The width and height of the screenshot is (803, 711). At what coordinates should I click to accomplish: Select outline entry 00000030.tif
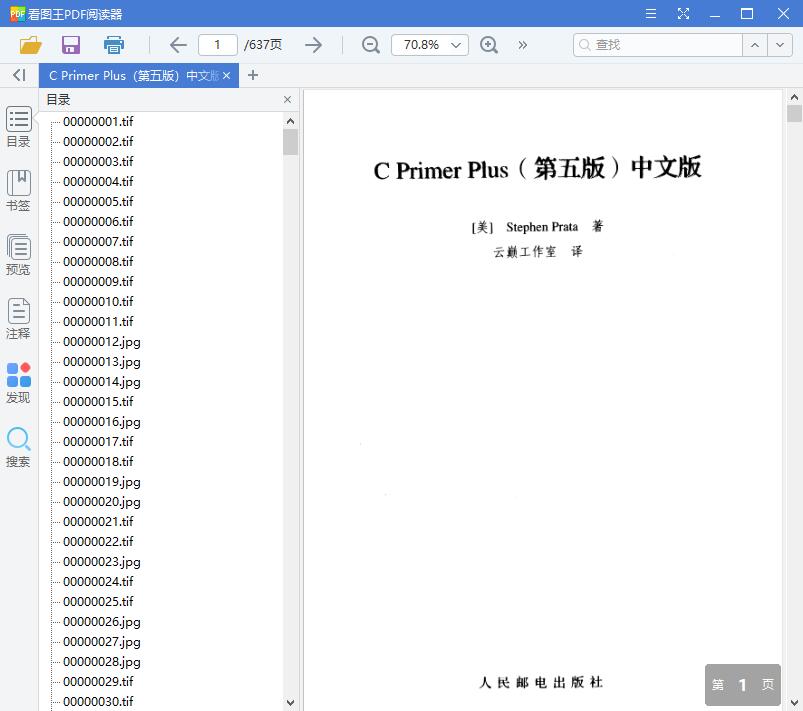98,701
